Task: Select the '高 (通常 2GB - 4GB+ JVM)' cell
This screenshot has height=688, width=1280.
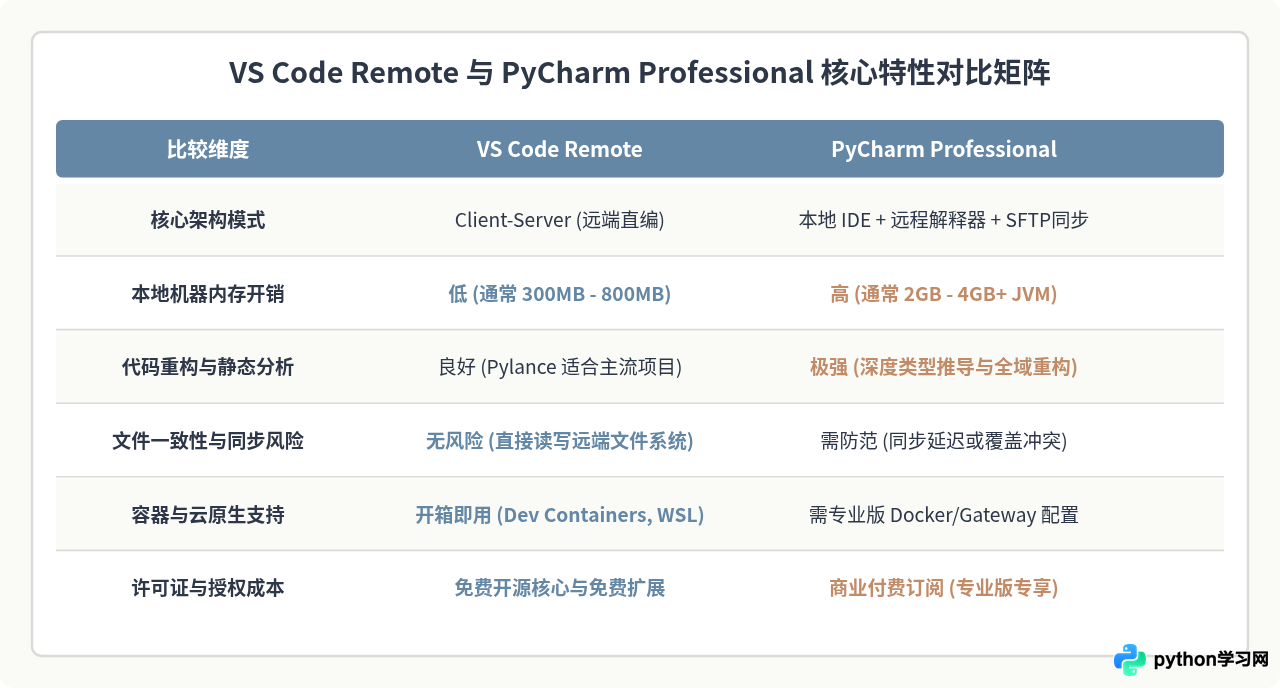Action: click(x=944, y=294)
